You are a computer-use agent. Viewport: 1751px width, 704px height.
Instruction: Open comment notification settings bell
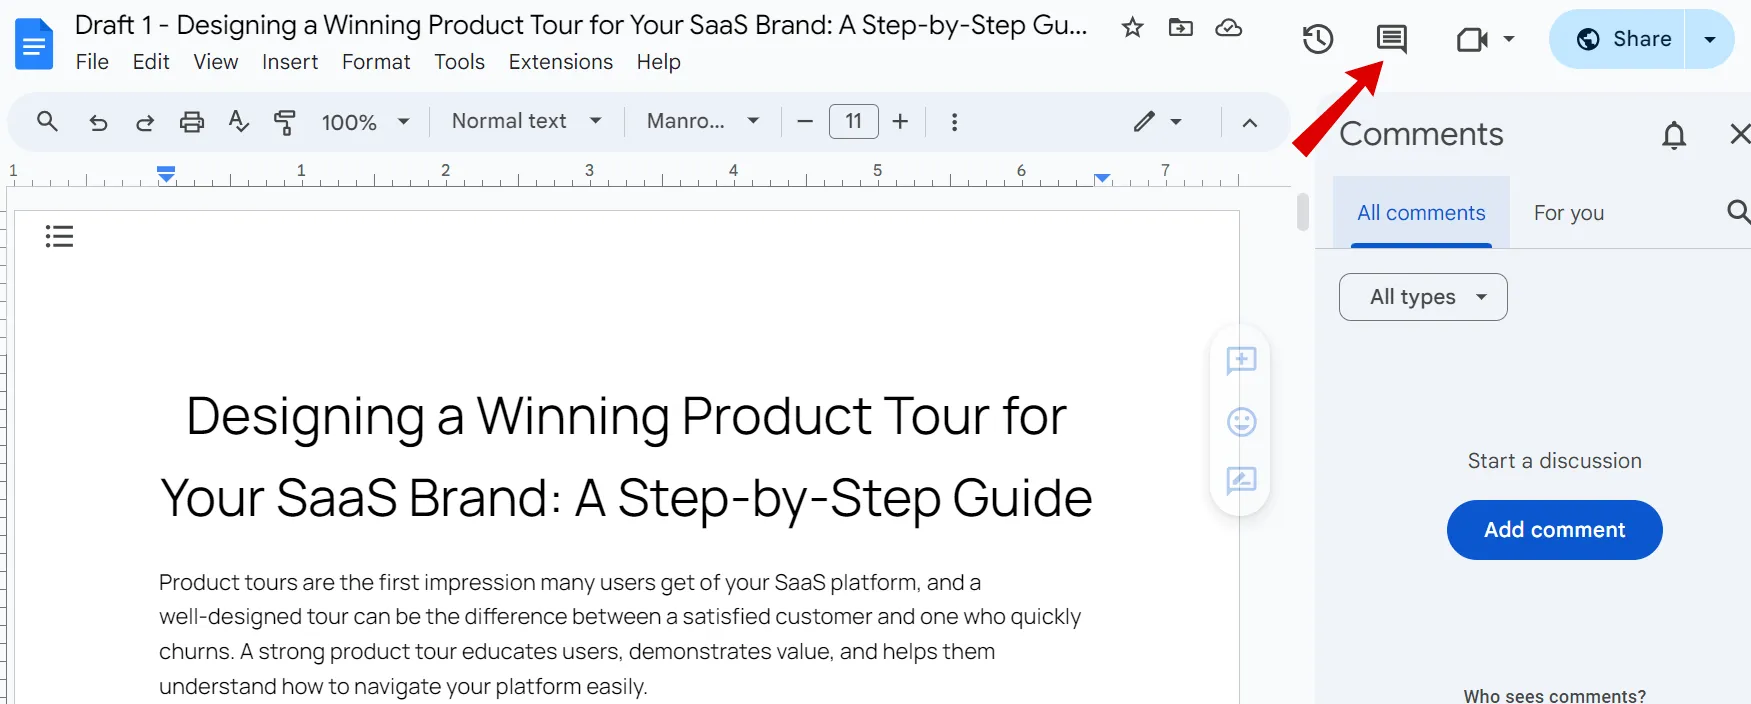point(1674,135)
